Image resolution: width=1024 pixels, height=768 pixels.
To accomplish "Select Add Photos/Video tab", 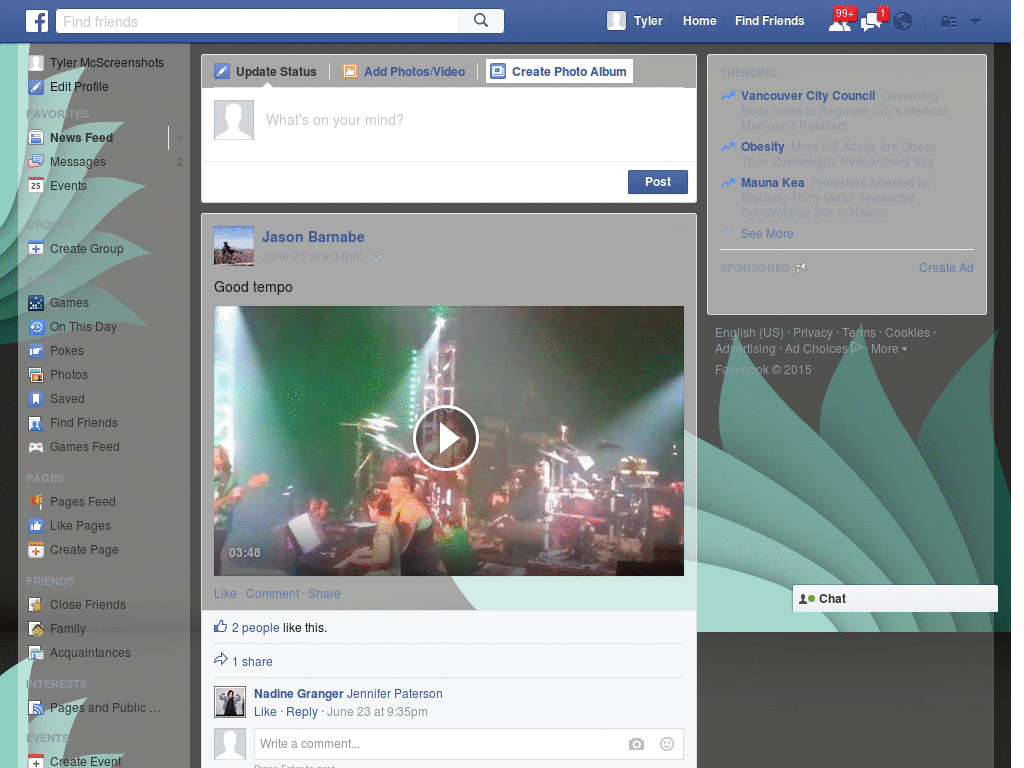I will point(404,71).
